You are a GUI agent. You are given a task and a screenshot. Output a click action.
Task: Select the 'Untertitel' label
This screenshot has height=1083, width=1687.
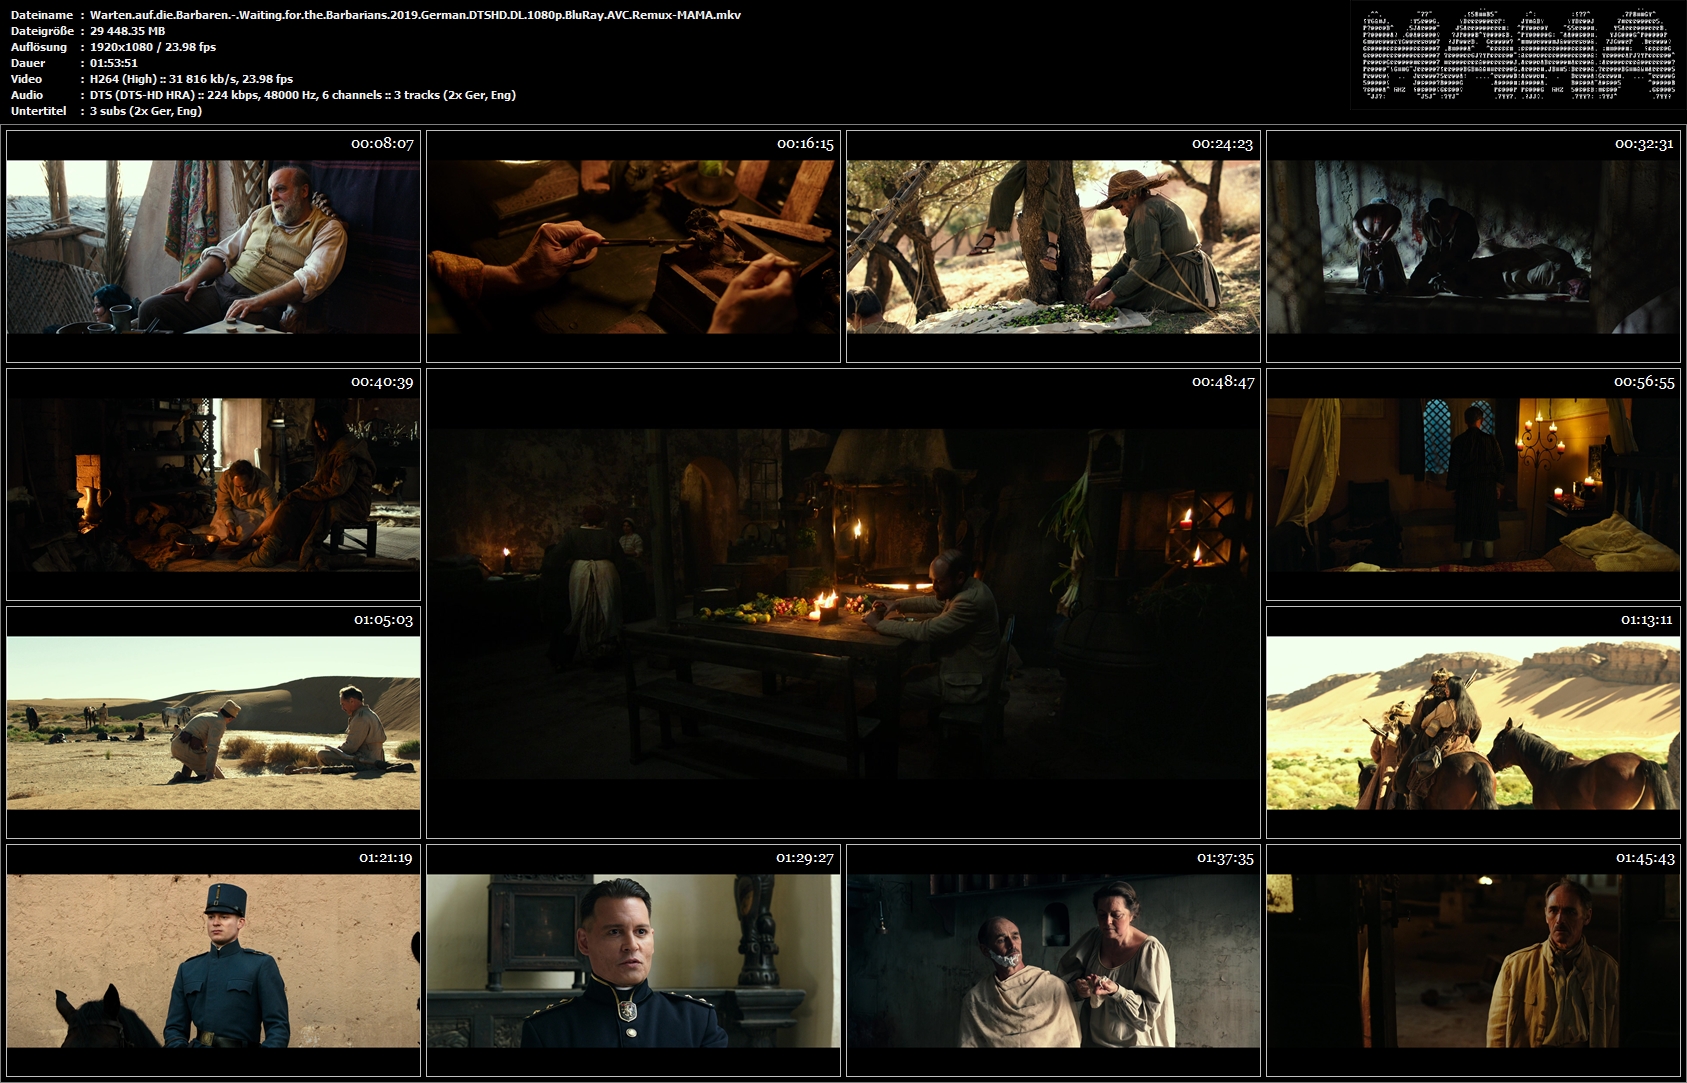click(x=37, y=111)
